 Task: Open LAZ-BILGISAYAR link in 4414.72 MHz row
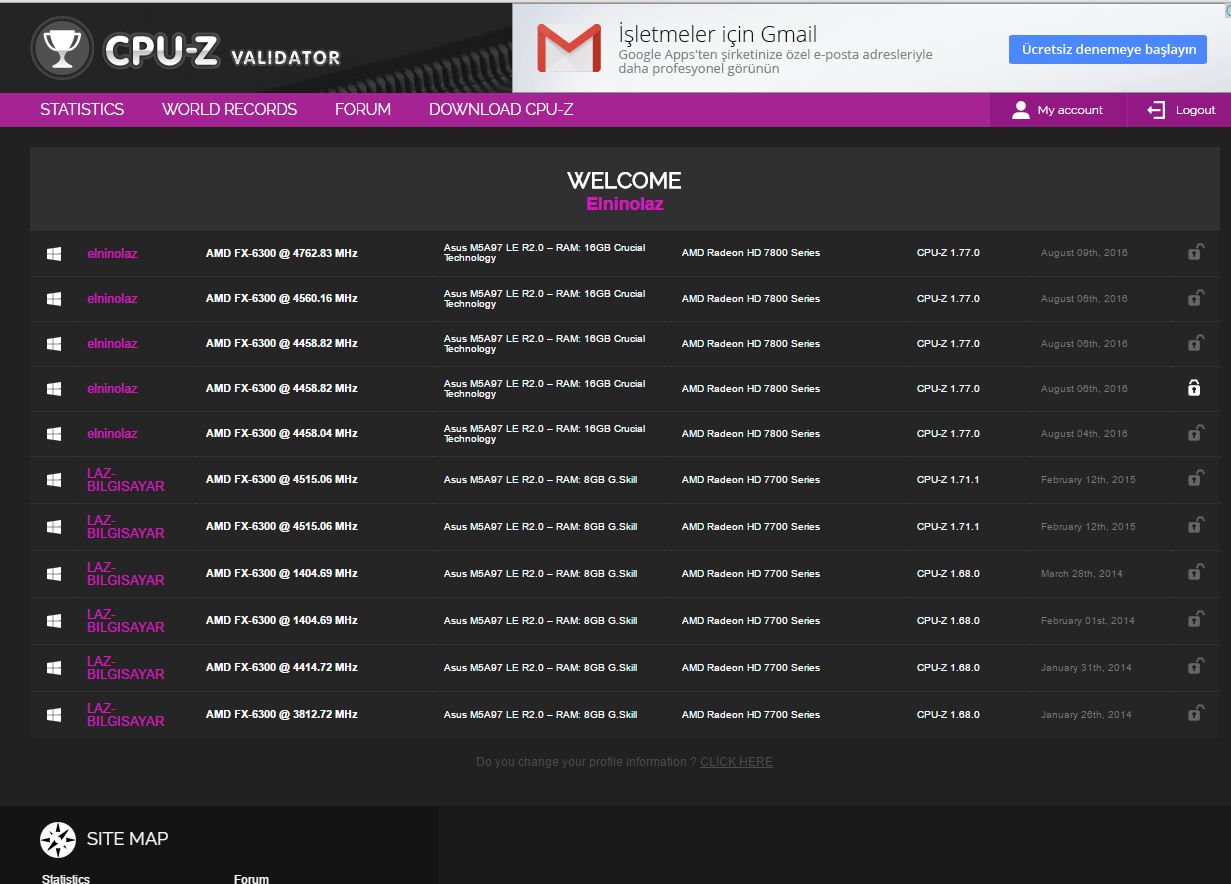pos(125,667)
